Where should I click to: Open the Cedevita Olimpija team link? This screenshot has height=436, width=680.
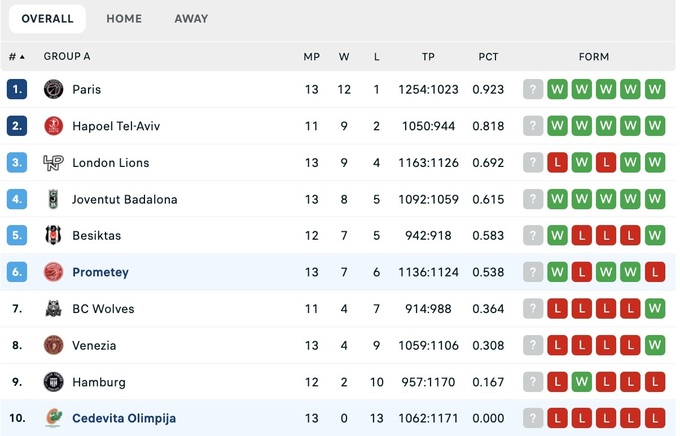tap(124, 419)
